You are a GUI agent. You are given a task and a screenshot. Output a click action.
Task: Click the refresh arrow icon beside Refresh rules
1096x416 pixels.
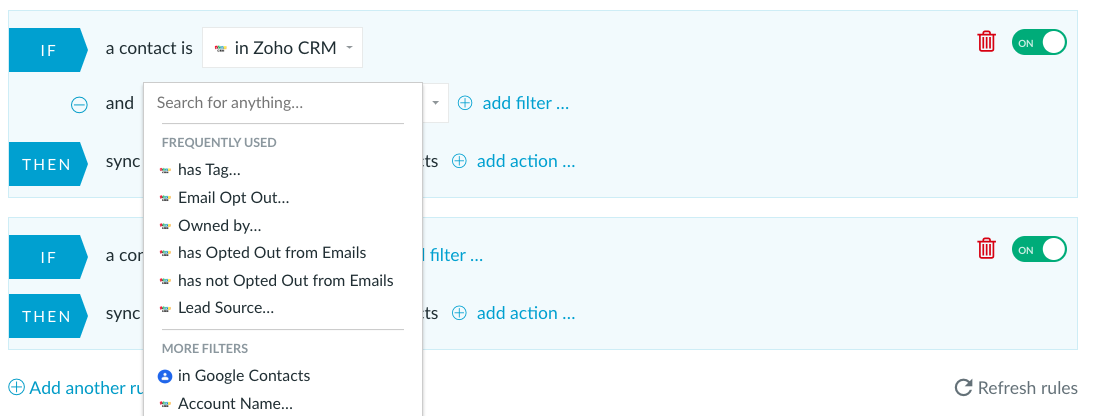pos(963,387)
